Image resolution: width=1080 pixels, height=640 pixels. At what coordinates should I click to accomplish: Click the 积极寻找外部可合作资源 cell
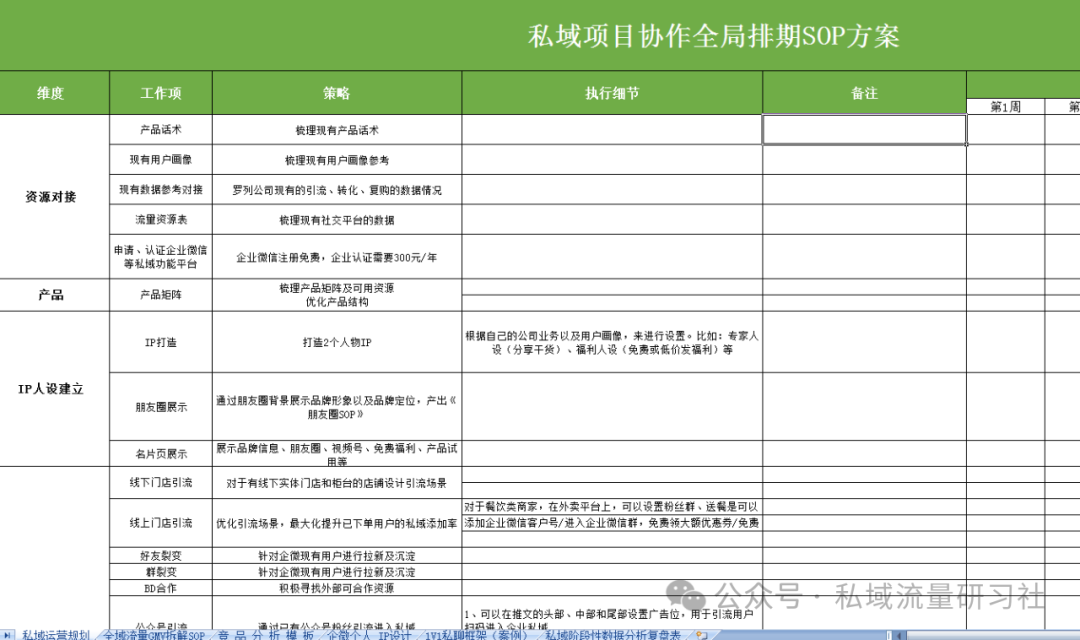coord(337,588)
